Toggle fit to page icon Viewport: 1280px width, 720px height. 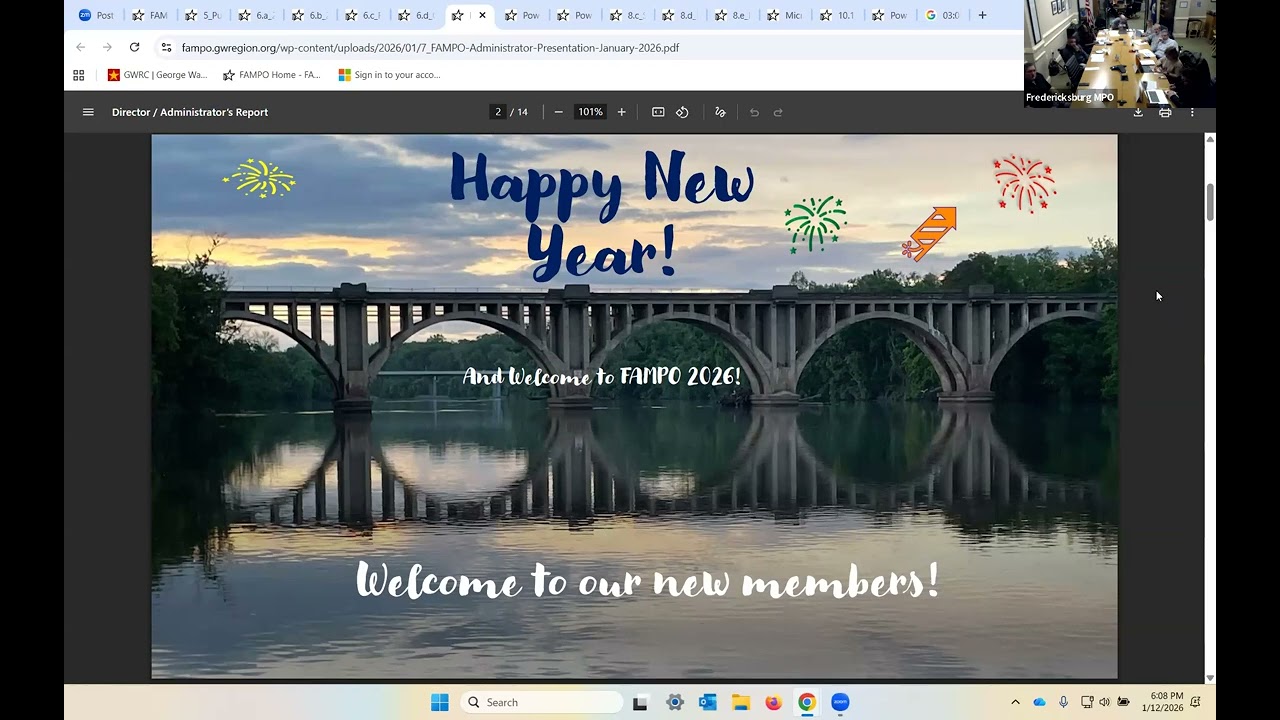pos(658,112)
